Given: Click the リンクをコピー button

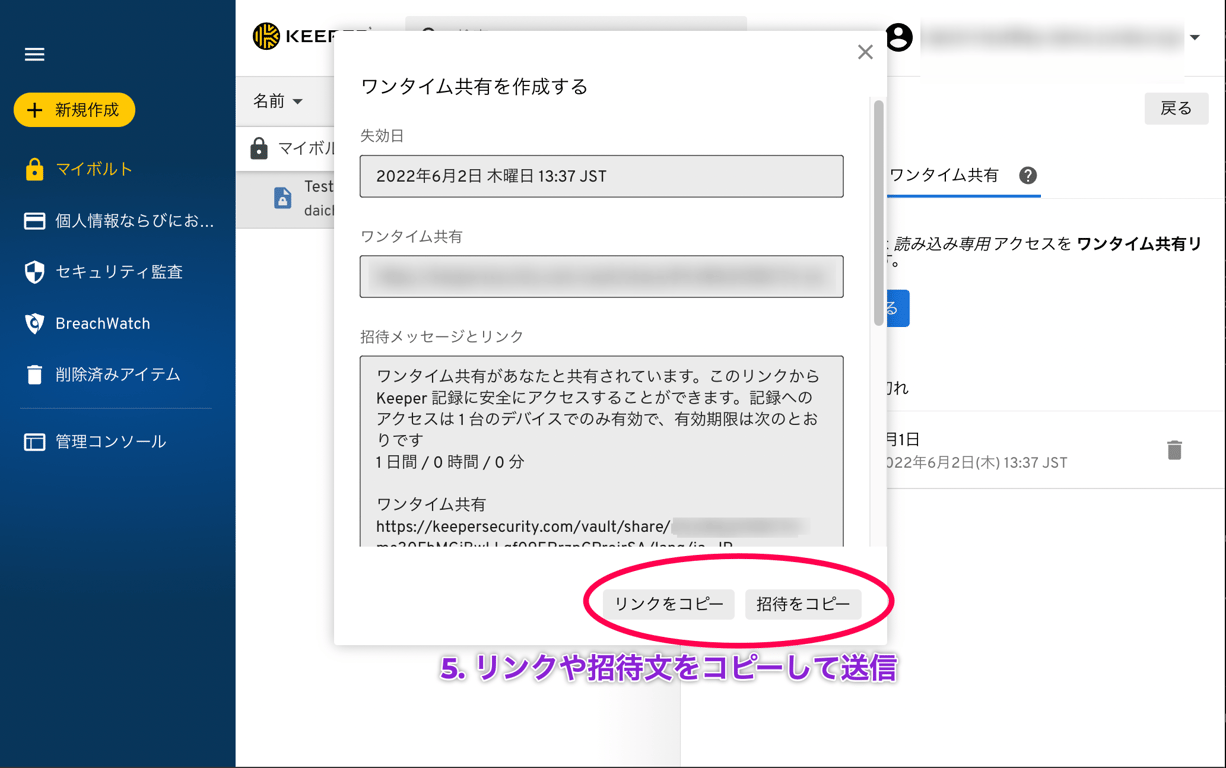Looking at the screenshot, I should (x=667, y=604).
